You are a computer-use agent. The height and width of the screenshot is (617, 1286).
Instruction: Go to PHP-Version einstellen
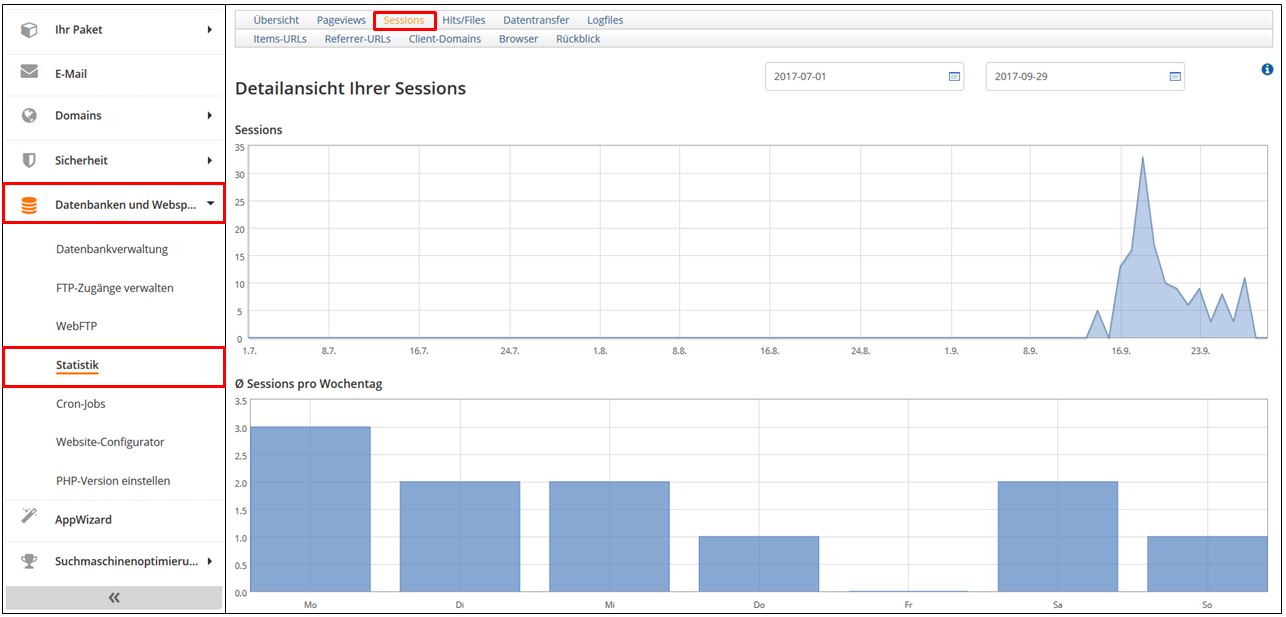click(x=113, y=481)
